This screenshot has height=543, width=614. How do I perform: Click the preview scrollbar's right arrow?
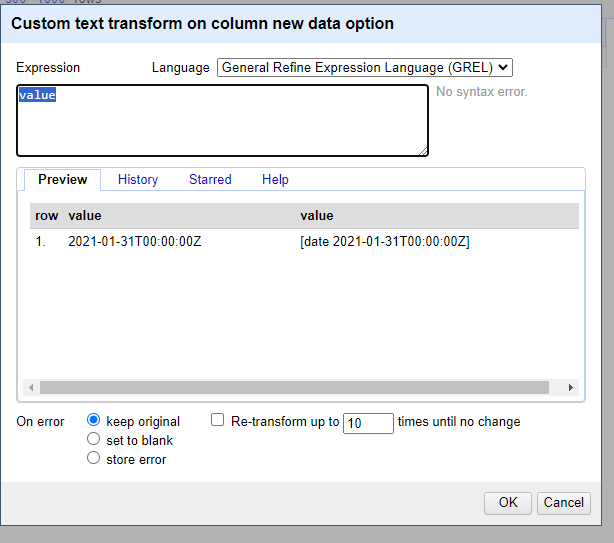click(571, 388)
